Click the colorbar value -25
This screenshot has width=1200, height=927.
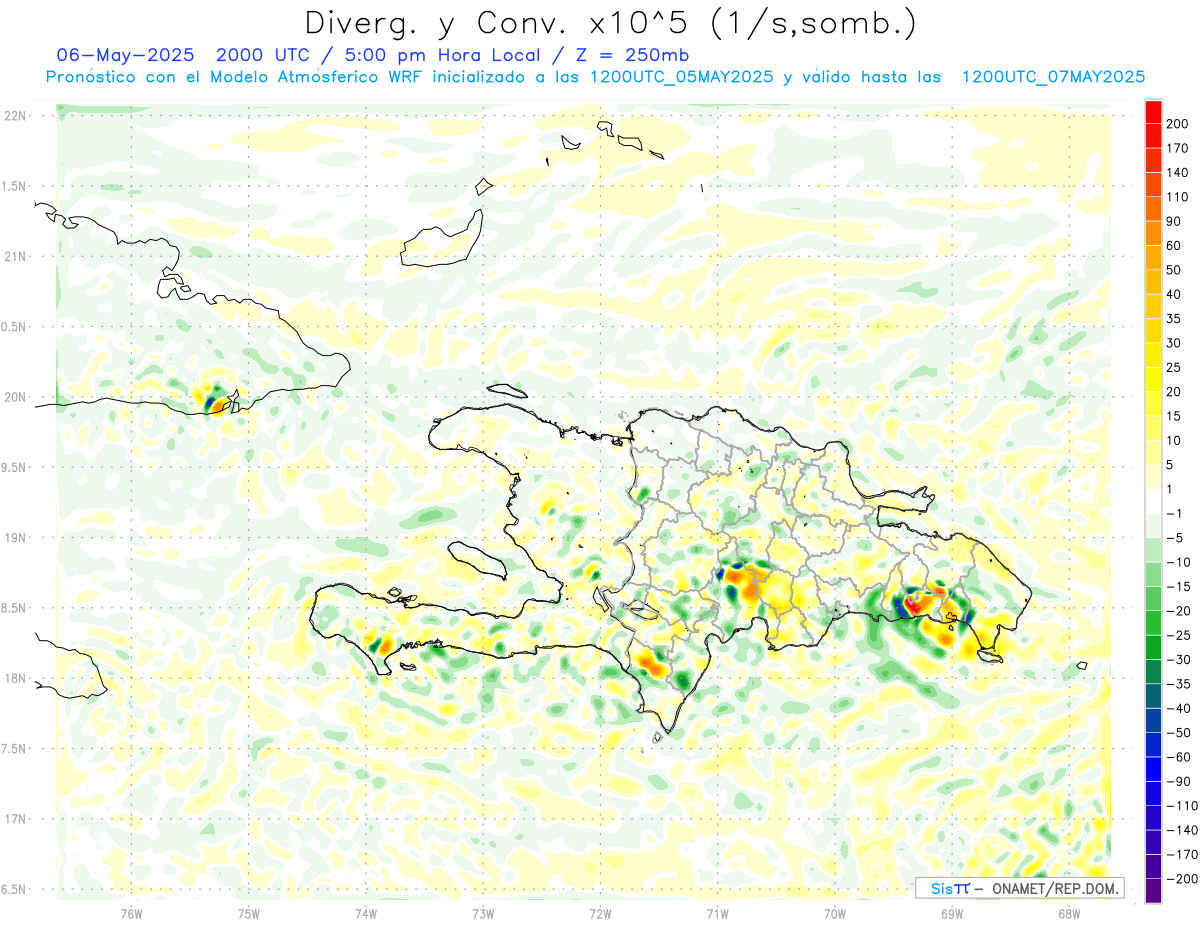tap(1177, 635)
